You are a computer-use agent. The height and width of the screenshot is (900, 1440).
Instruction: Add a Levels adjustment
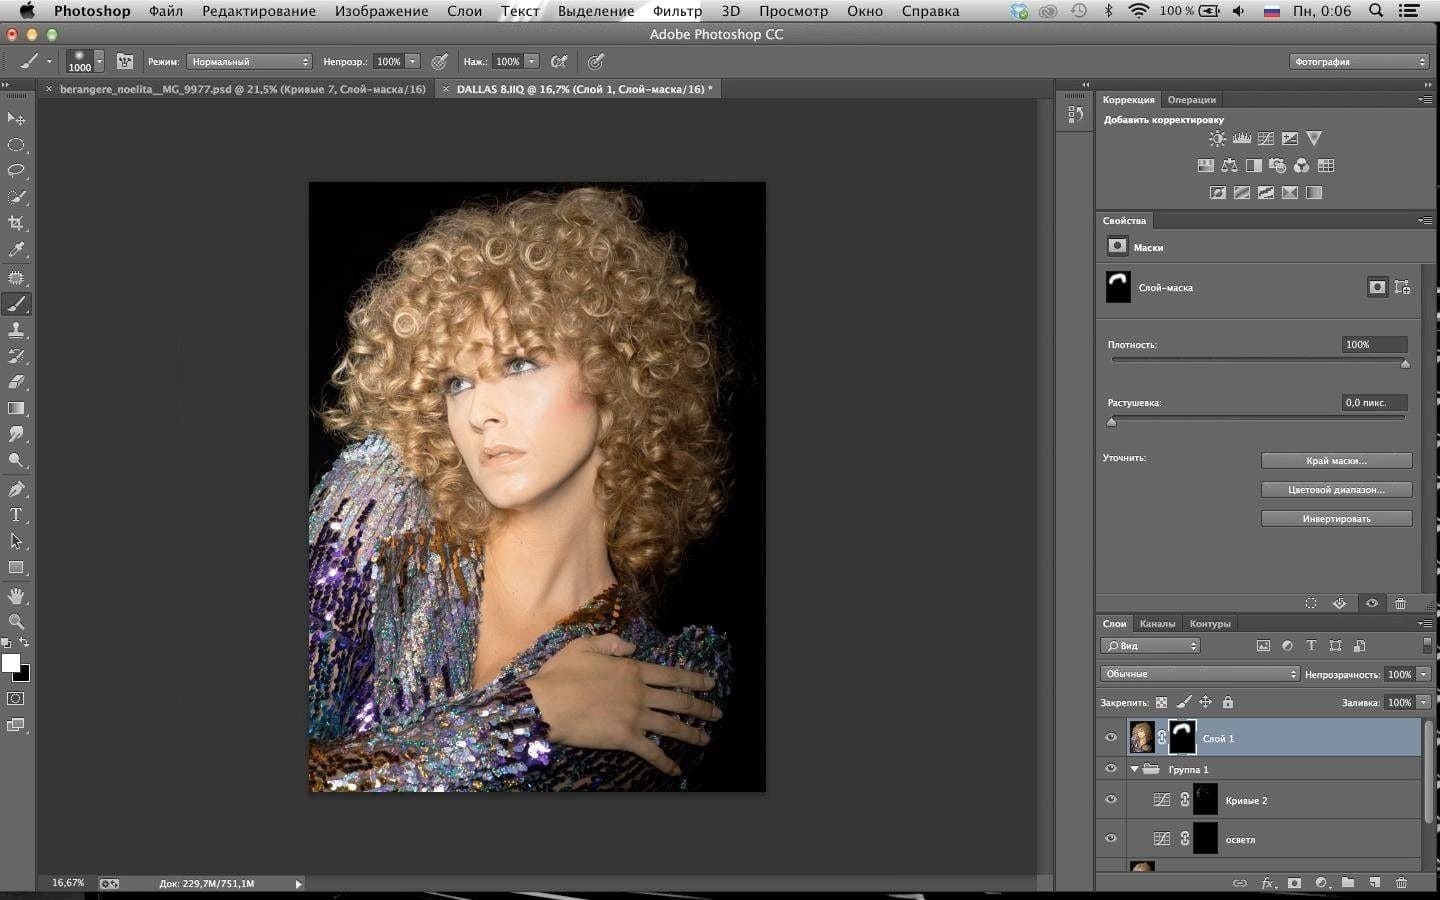coord(1242,139)
